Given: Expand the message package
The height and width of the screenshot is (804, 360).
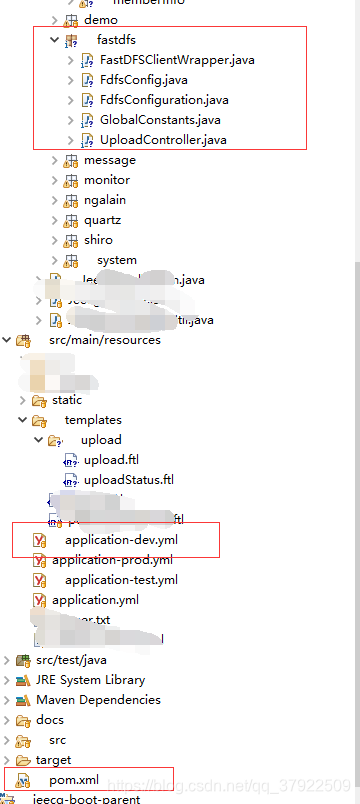Looking at the screenshot, I should coord(55,160).
